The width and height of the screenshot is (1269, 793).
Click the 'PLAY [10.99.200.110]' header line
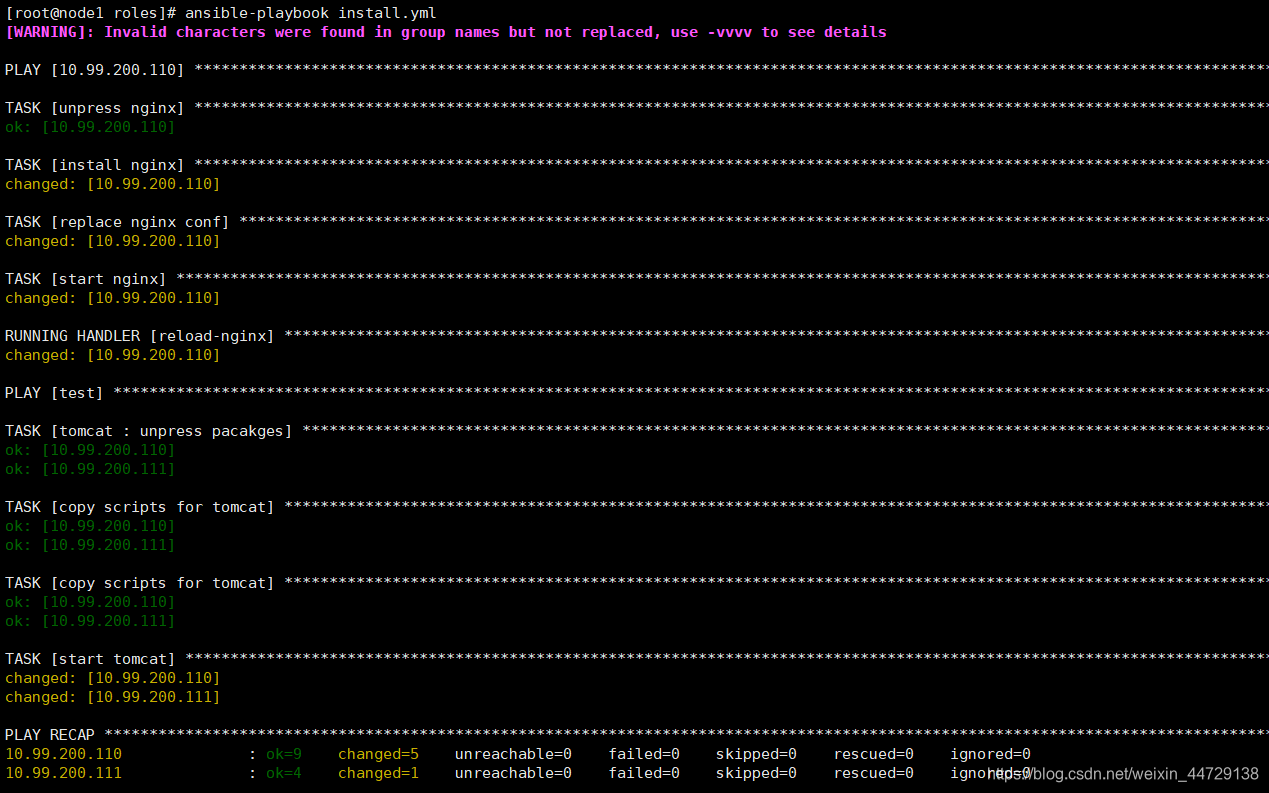point(636,70)
